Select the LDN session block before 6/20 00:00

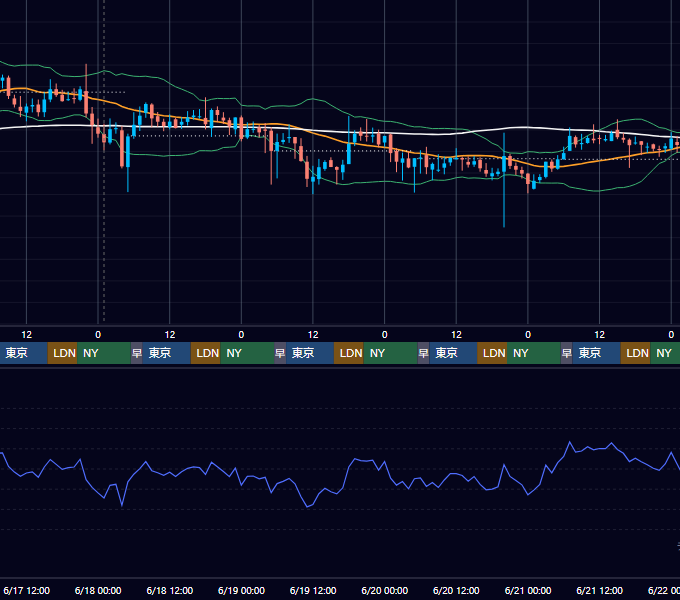coord(349,353)
